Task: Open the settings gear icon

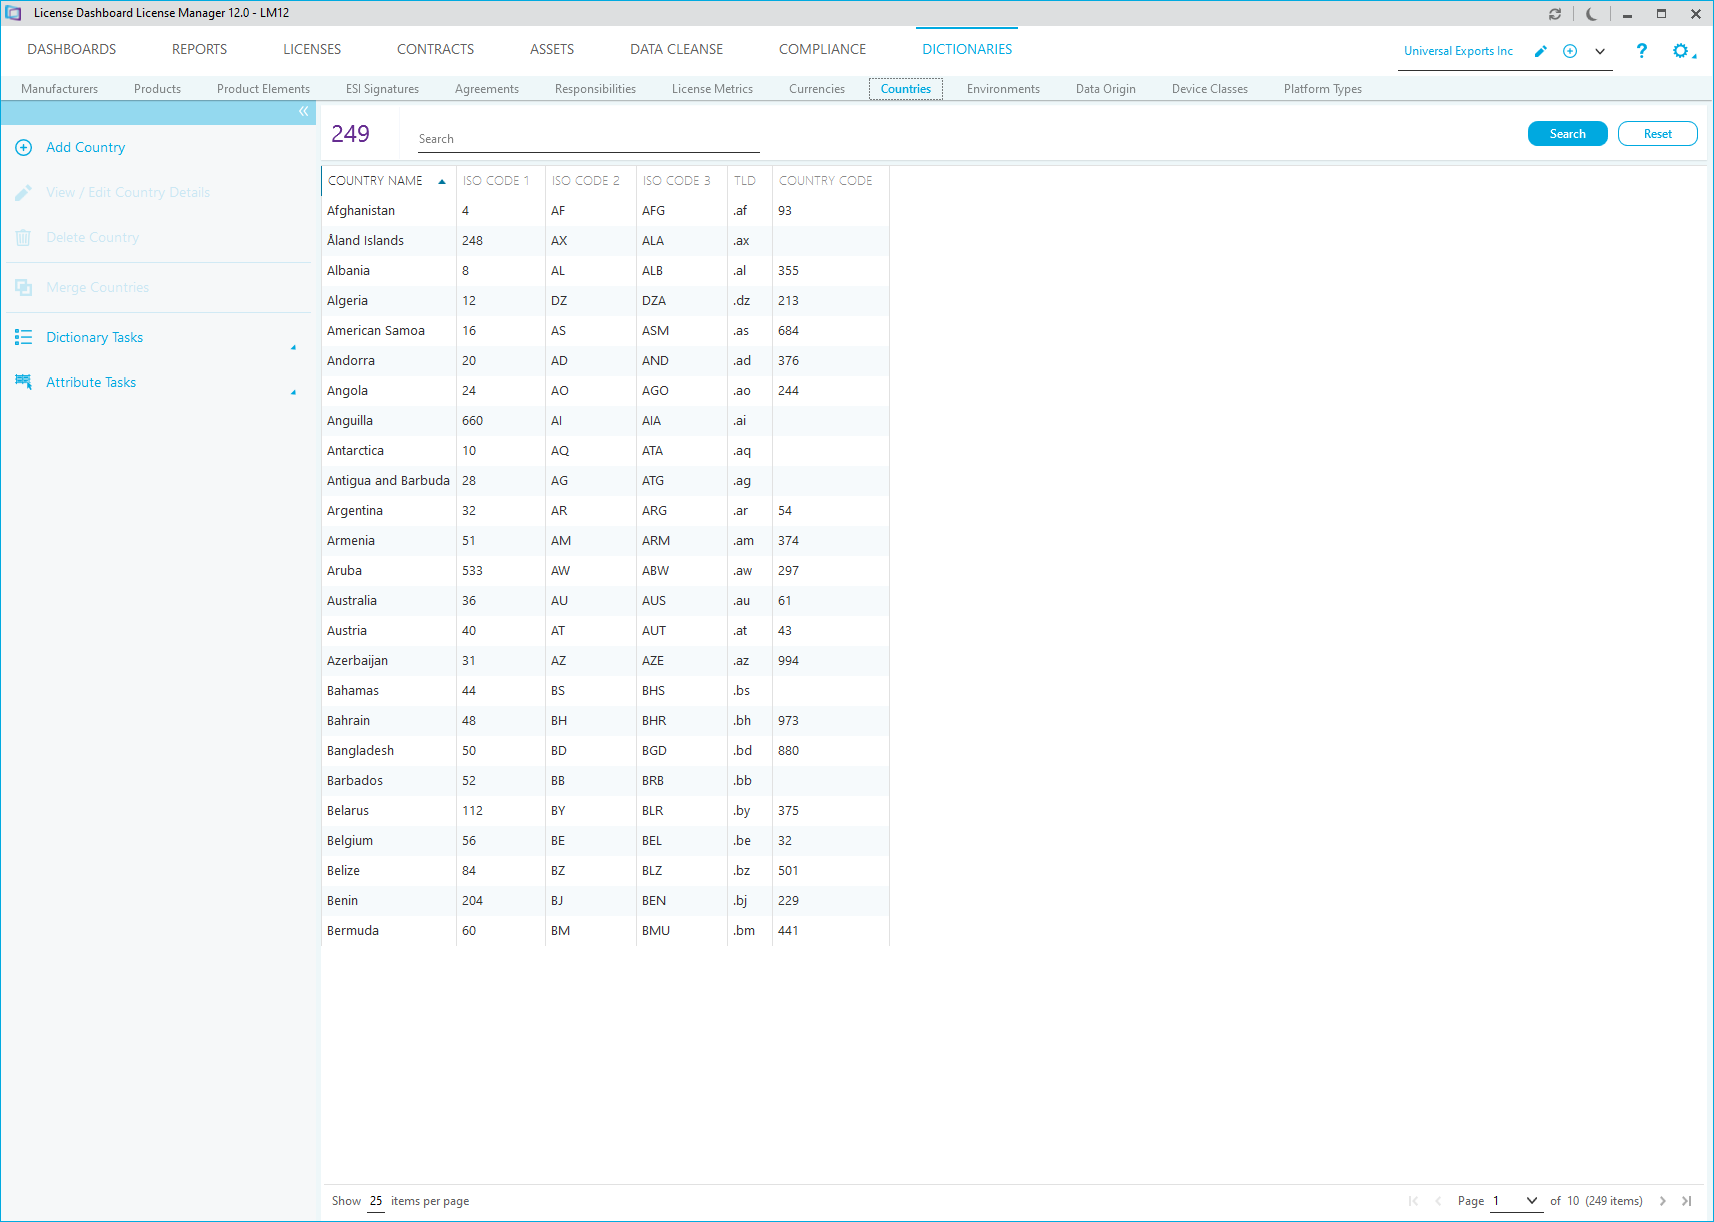Action: (1681, 51)
